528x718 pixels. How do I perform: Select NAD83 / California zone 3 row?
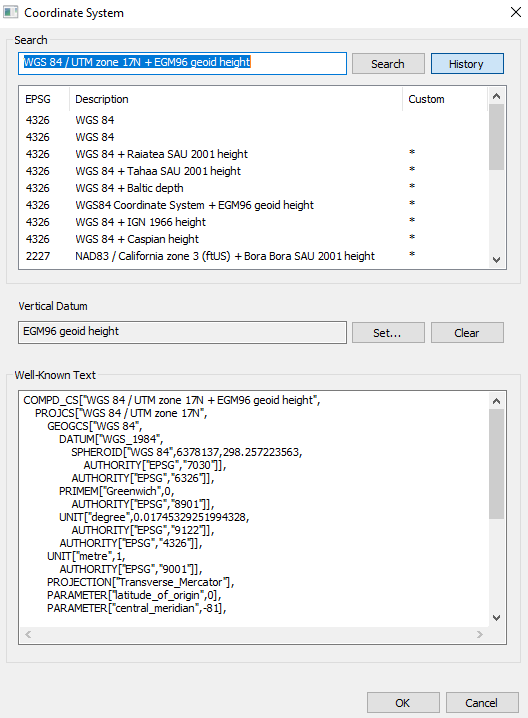point(253,256)
